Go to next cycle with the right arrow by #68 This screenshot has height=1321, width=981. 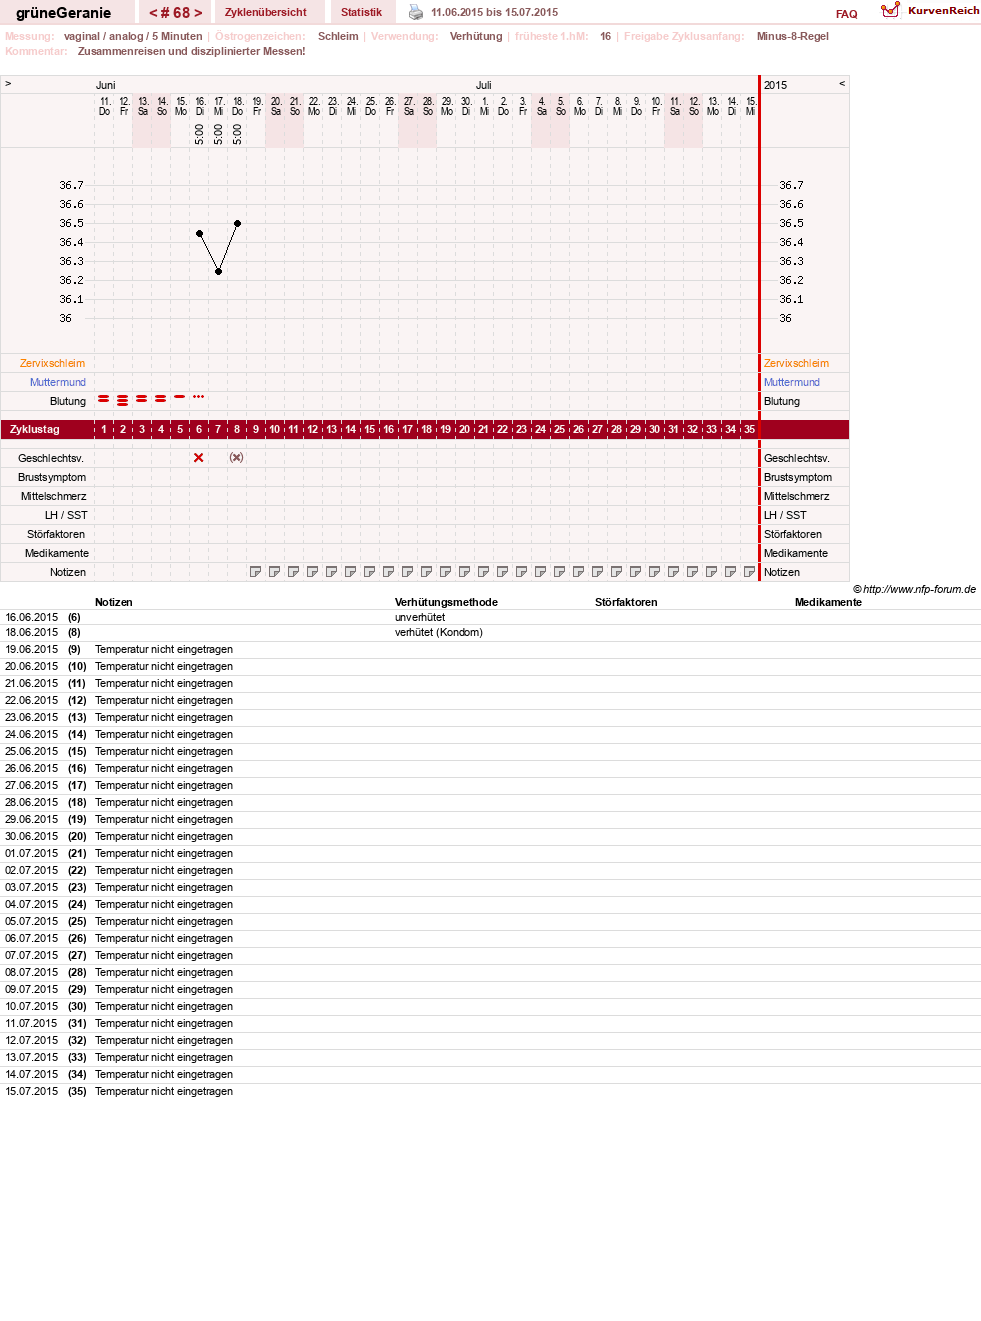tap(198, 13)
